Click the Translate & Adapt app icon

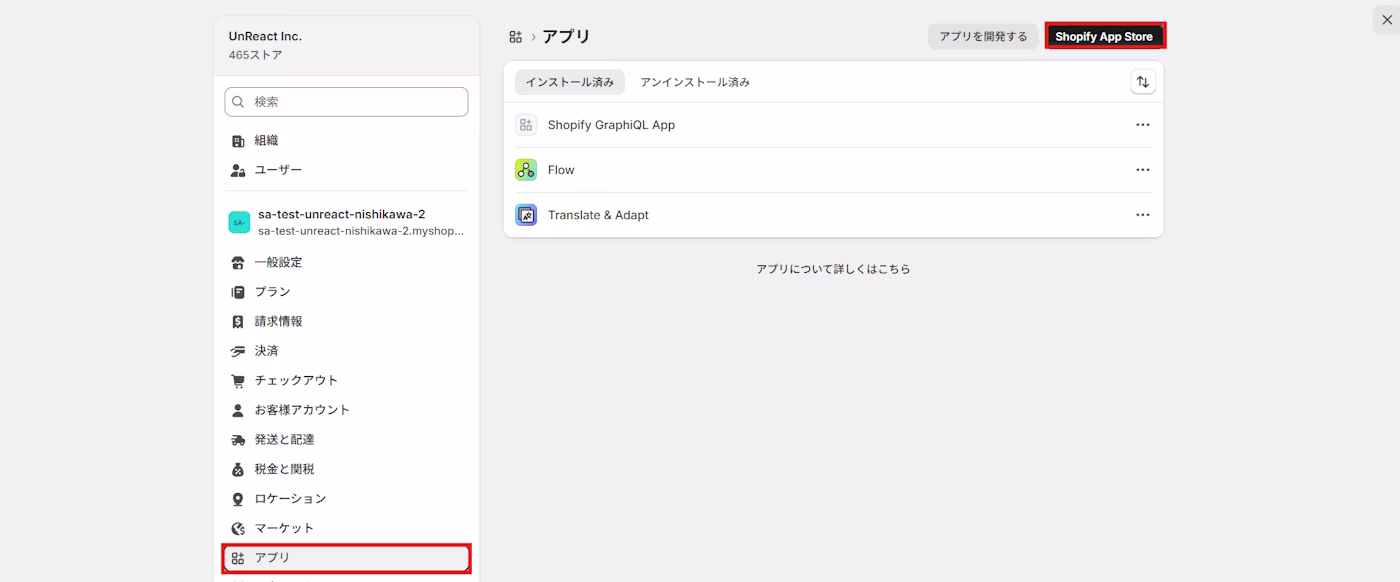[526, 215]
